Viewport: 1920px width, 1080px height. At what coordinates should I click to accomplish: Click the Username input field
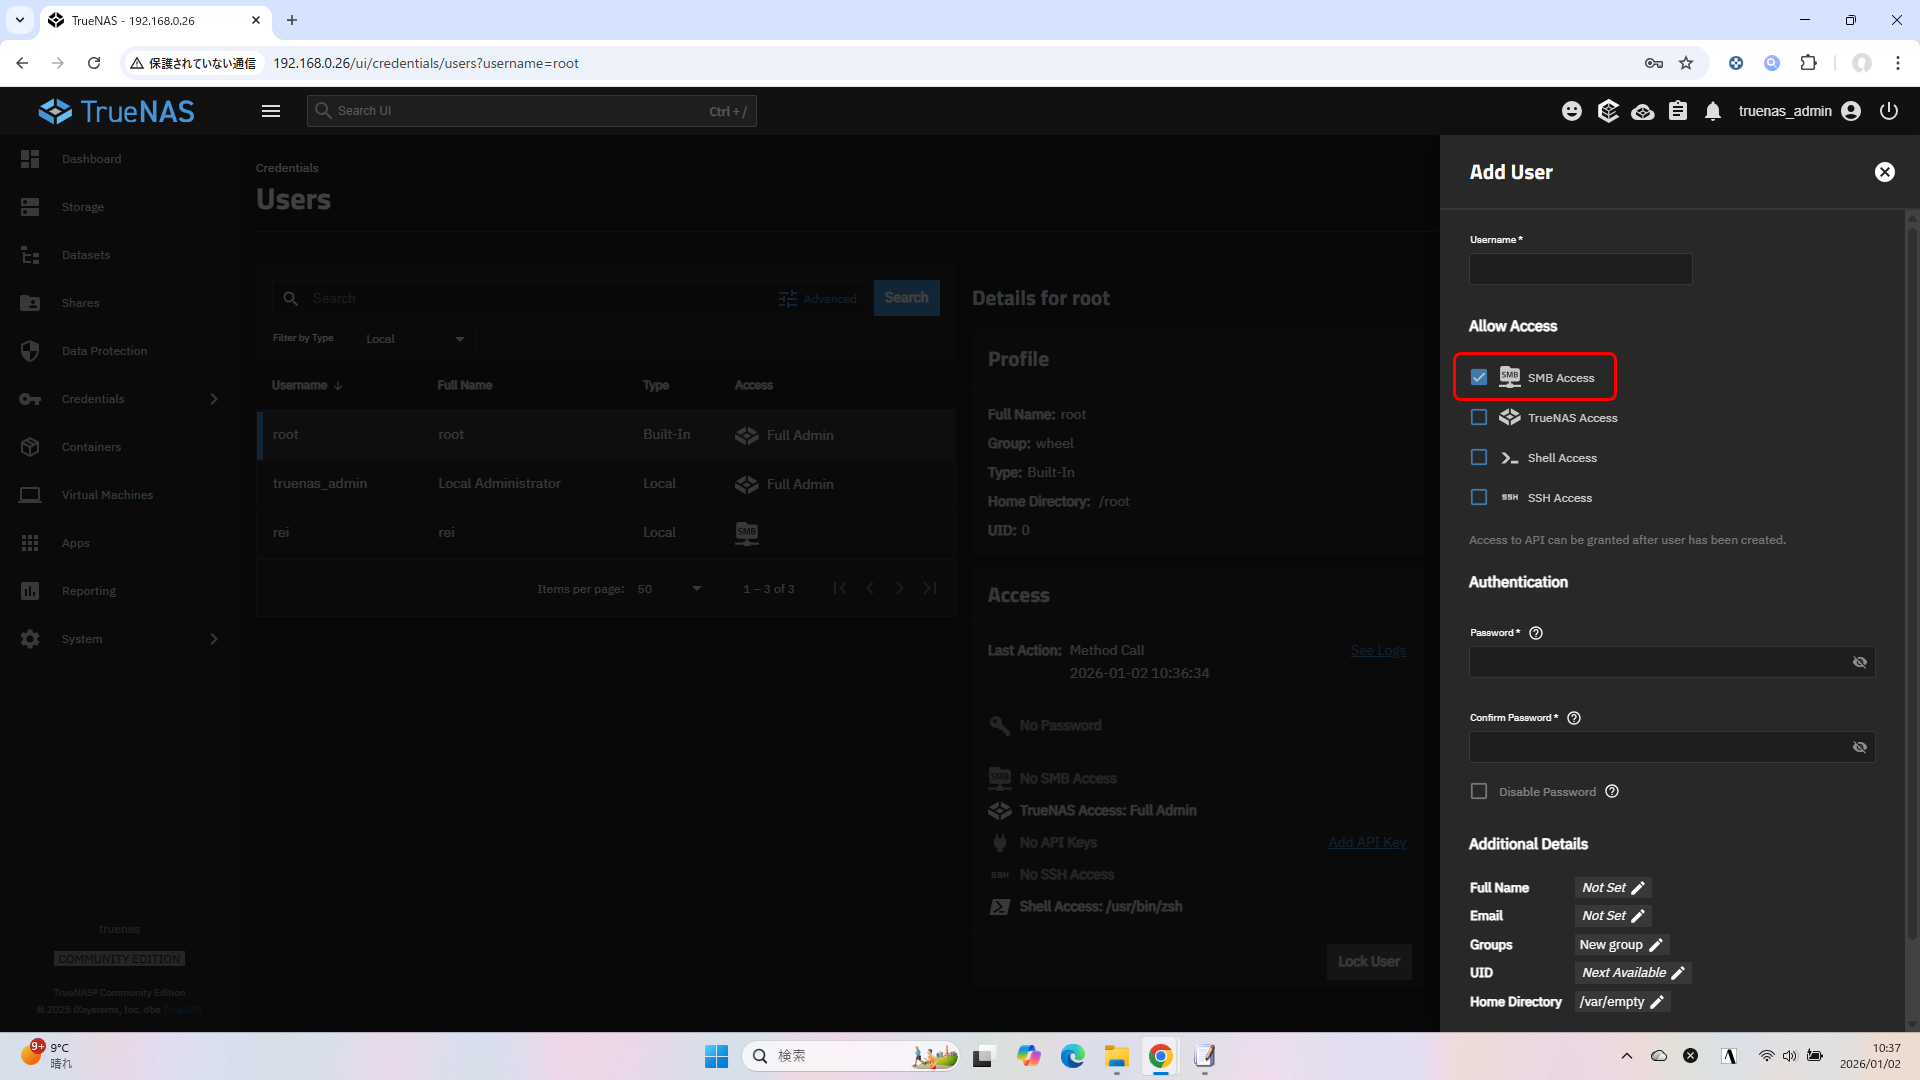click(x=1580, y=269)
